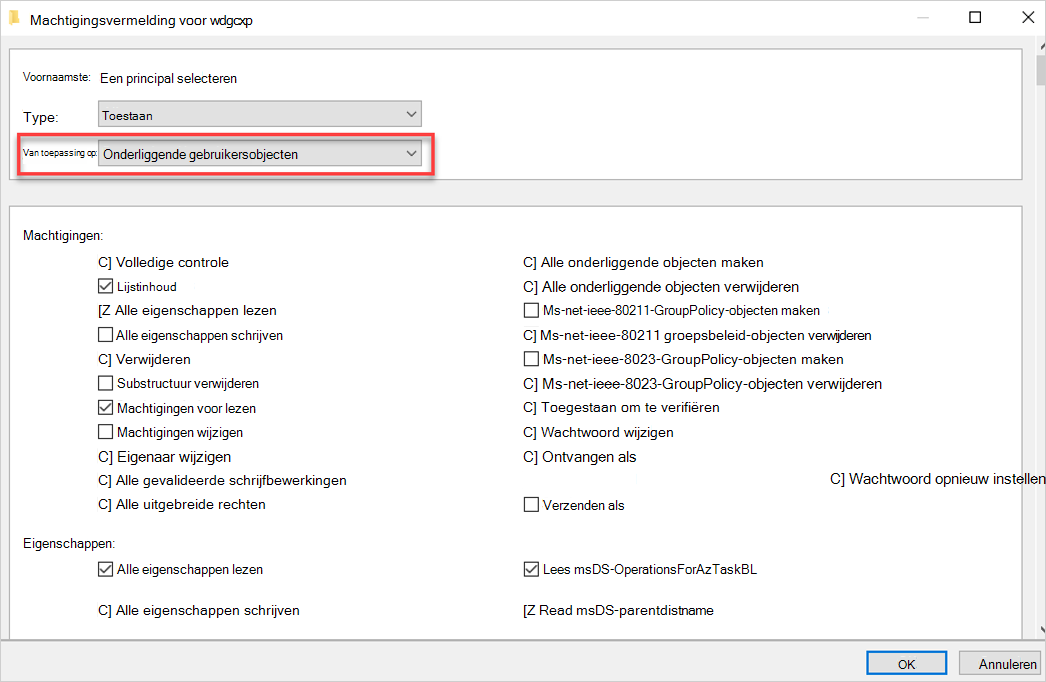Maximize the Machtigingsvermelding window
The height and width of the screenshot is (682, 1046).
pyautogui.click(x=975, y=17)
